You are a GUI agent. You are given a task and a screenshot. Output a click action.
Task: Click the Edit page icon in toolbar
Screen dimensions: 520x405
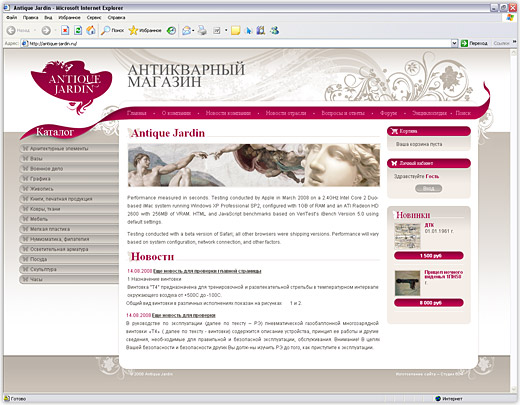217,30
